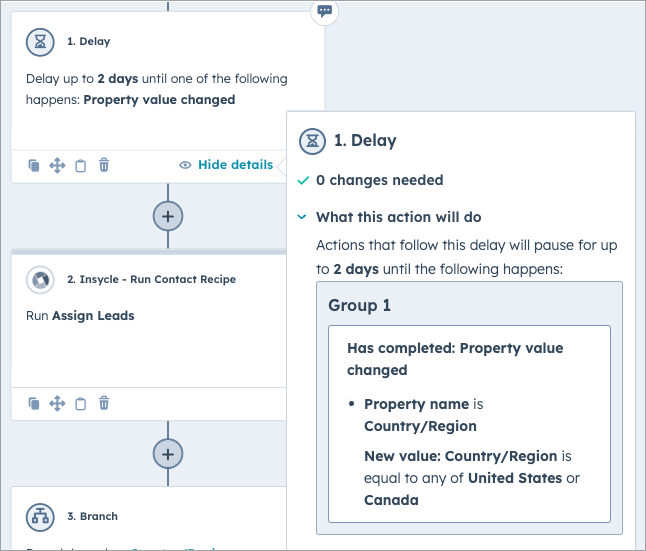This screenshot has height=551, width=646.
Task: Click the branch icon on the 3. Branch card
Action: 40,517
